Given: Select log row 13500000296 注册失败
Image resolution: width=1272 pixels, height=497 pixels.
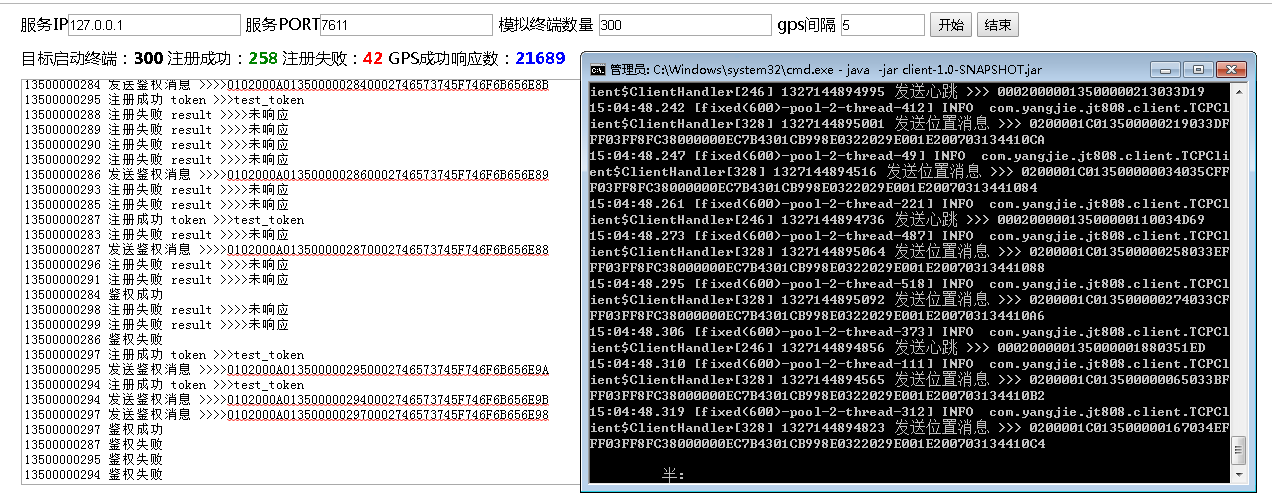Looking at the screenshot, I should [156, 265].
